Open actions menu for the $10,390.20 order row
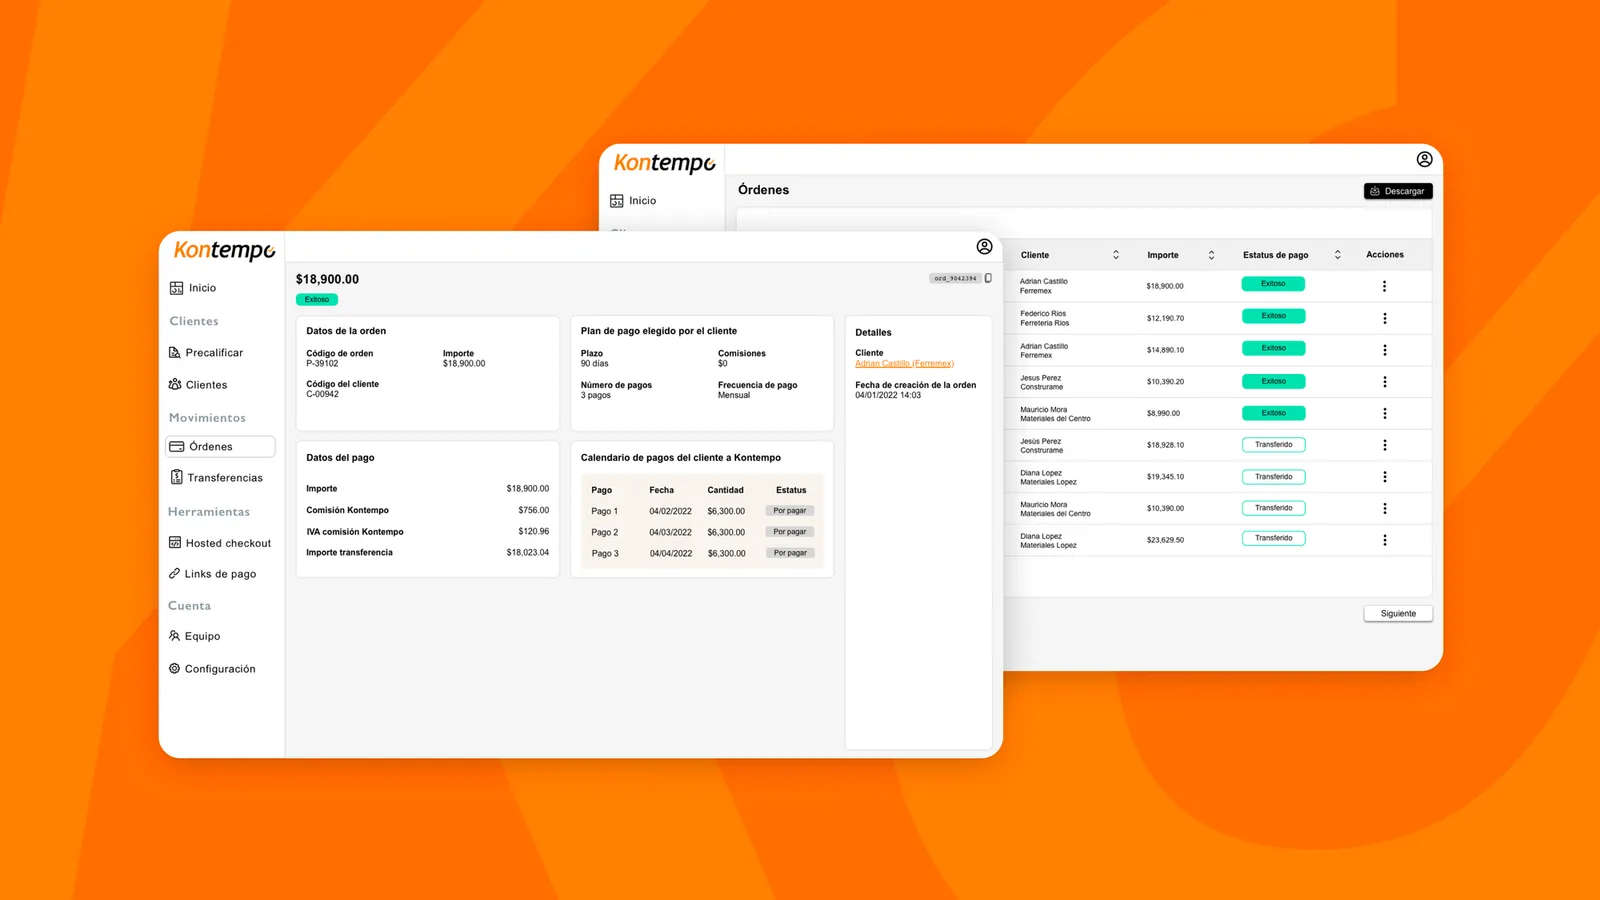The image size is (1600, 900). pos(1384,382)
